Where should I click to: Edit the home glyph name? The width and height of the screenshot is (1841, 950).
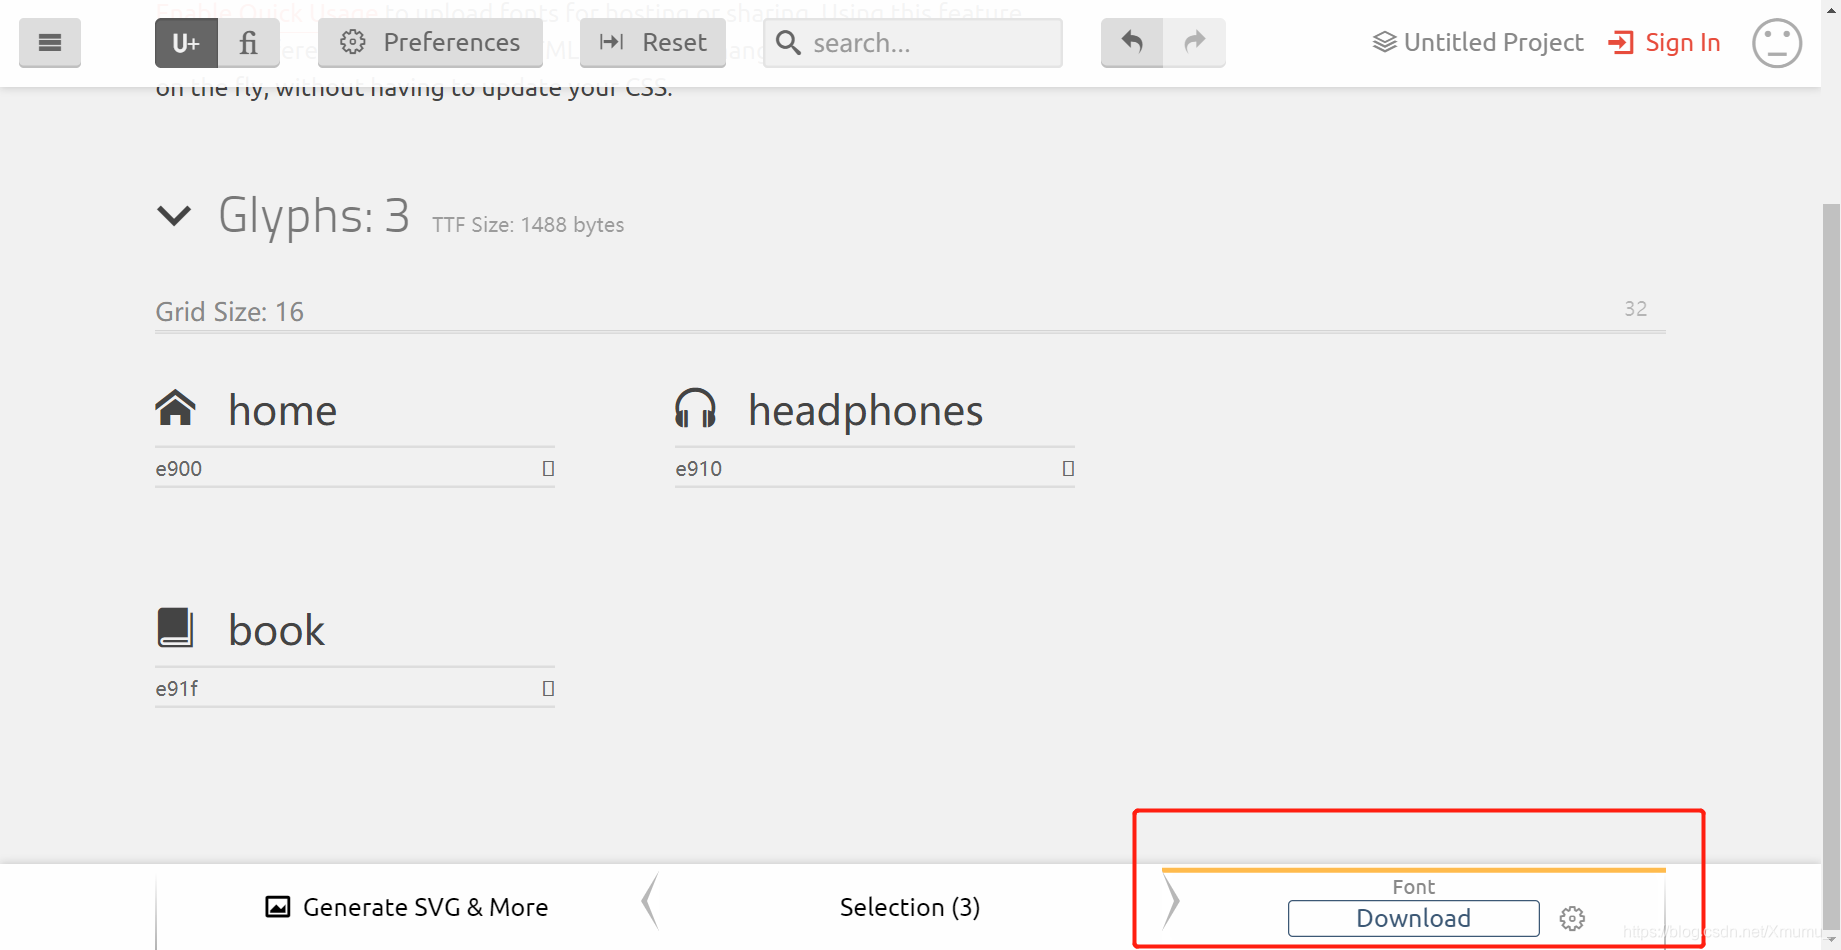(x=283, y=411)
